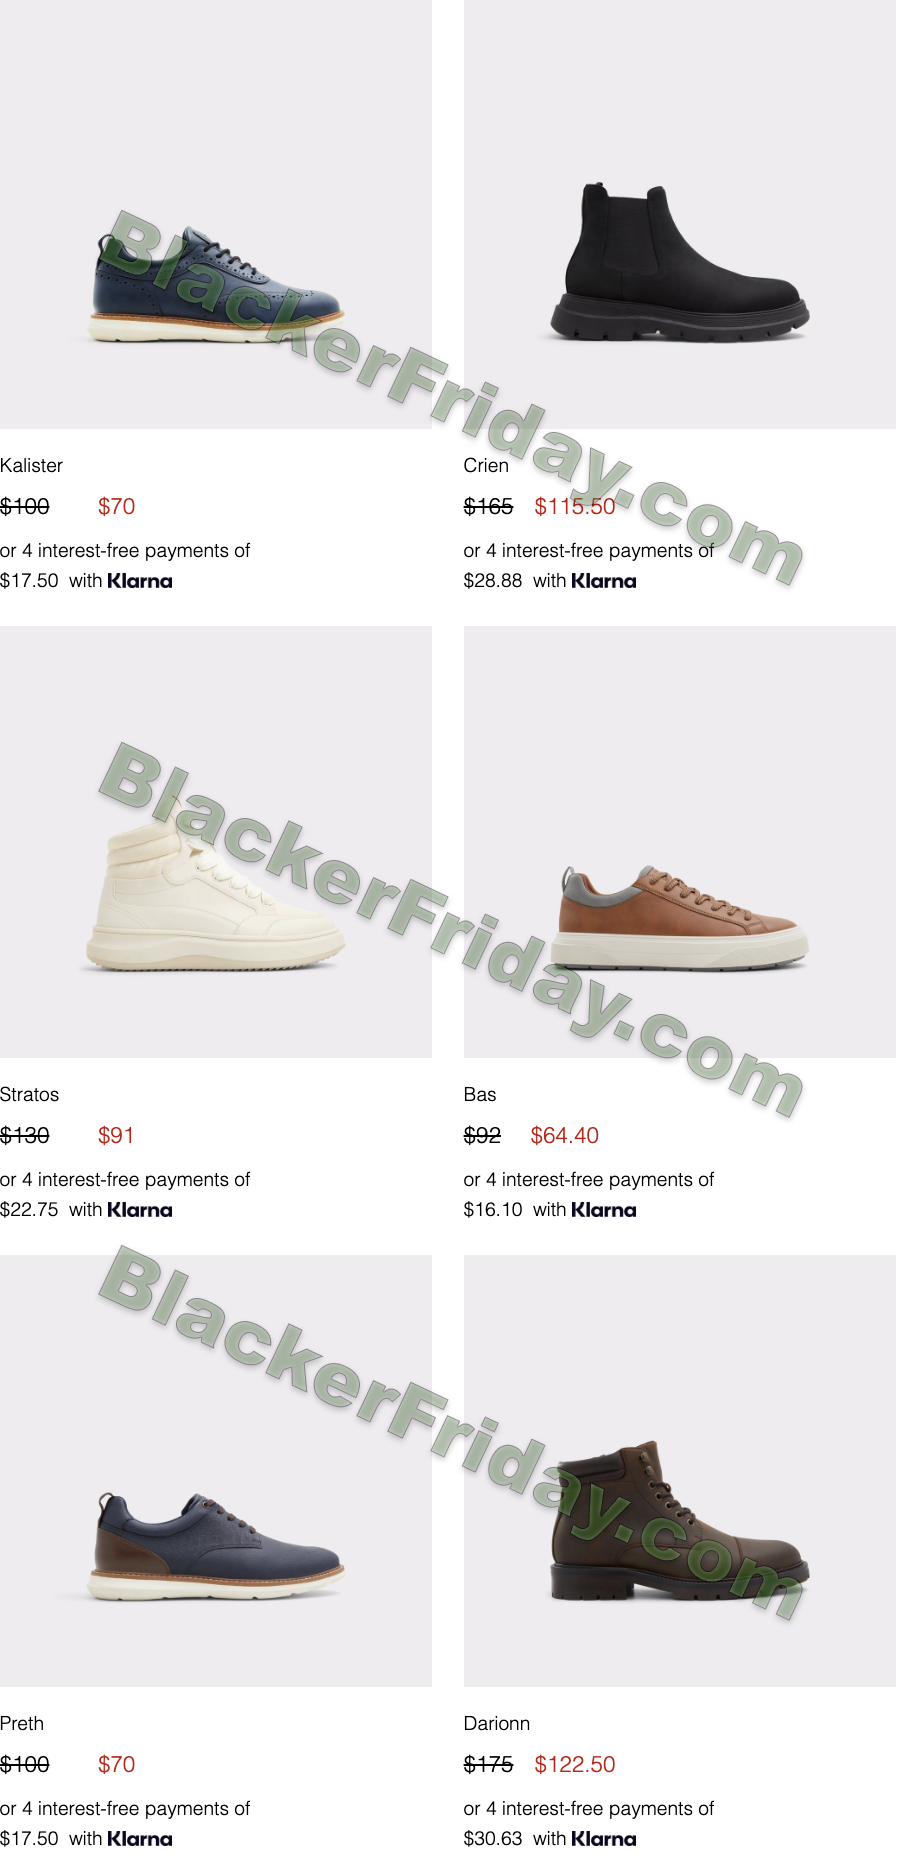The height and width of the screenshot is (1866, 902).
Task: Open the Crien black Chelsea boot image
Action: coord(680,214)
